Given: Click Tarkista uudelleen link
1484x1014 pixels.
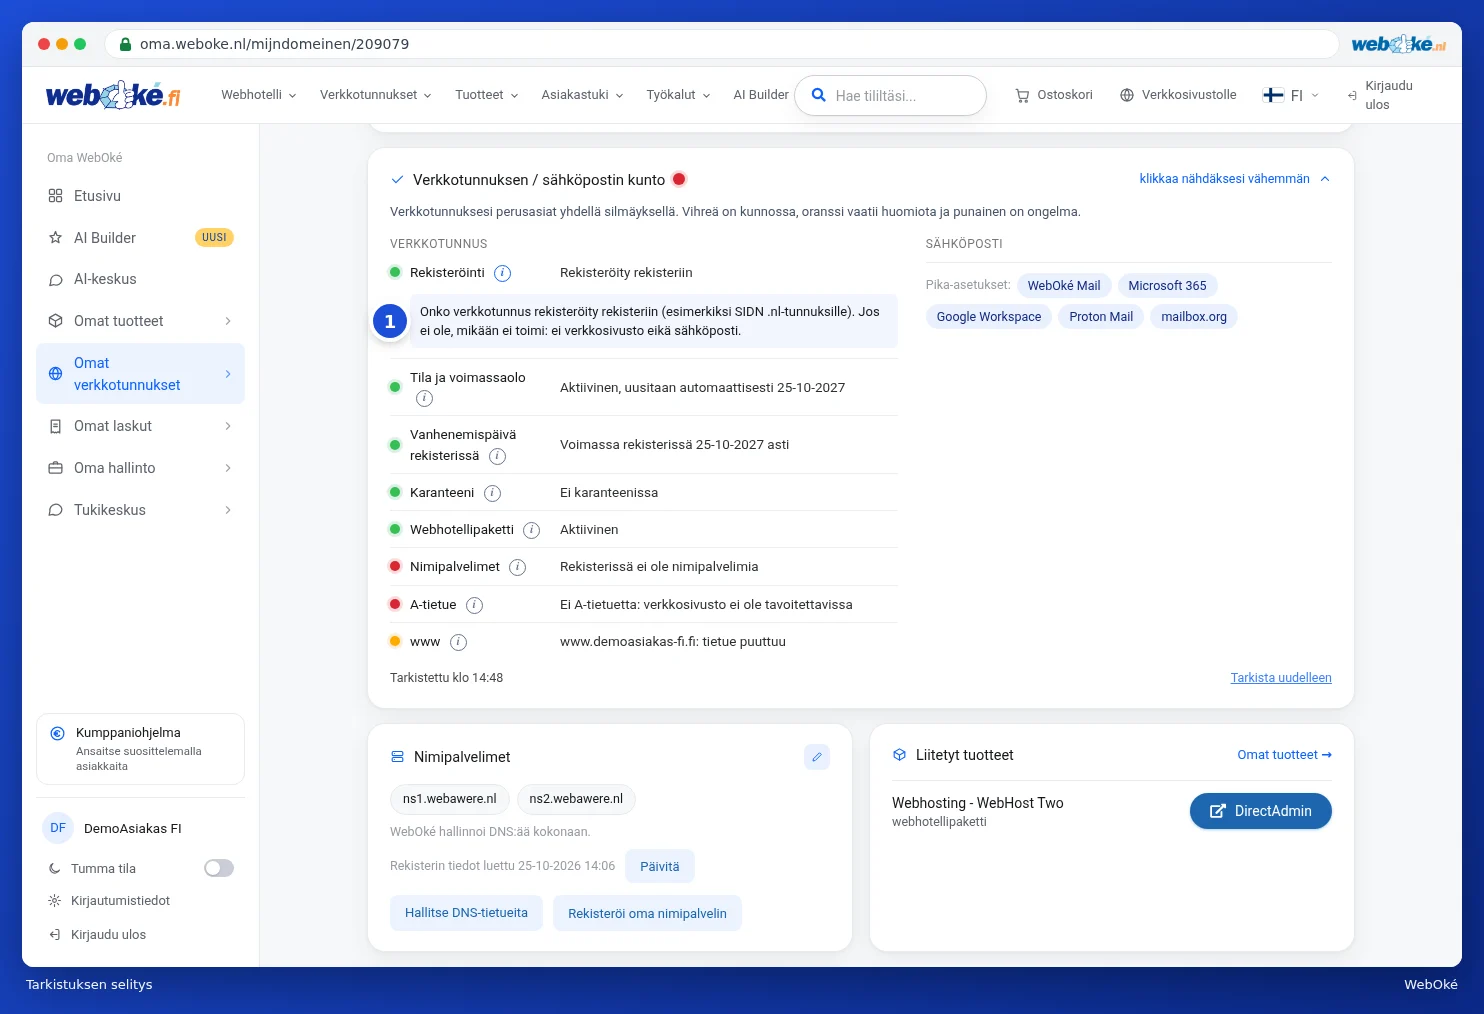Looking at the screenshot, I should (x=1281, y=678).
